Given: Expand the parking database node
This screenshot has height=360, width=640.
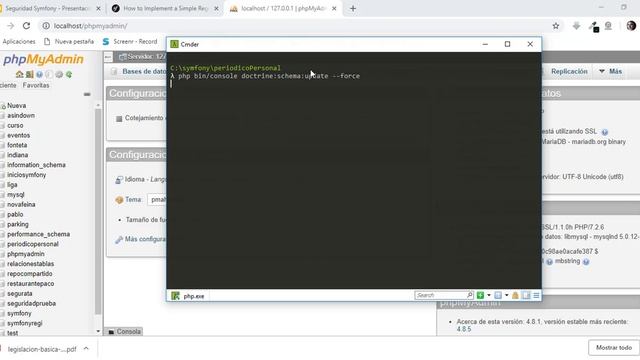Looking at the screenshot, I should 2,225.
